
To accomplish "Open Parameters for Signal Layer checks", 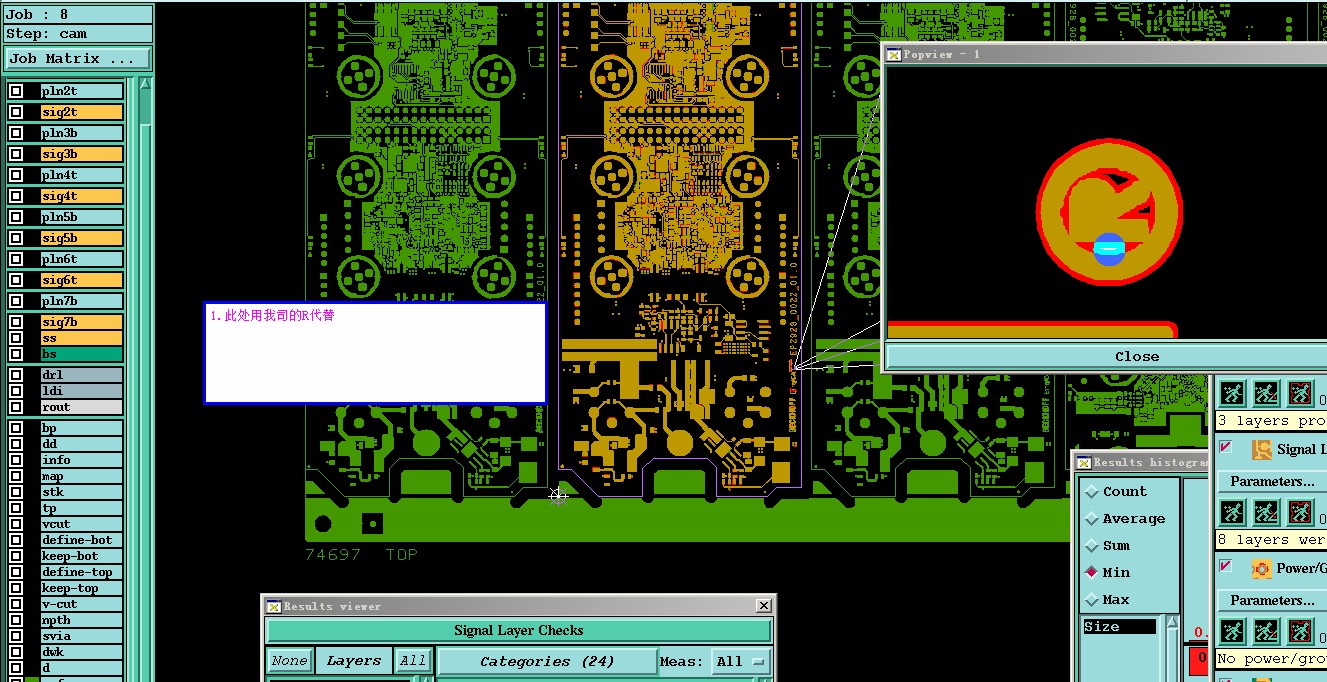I will click(1272, 482).
